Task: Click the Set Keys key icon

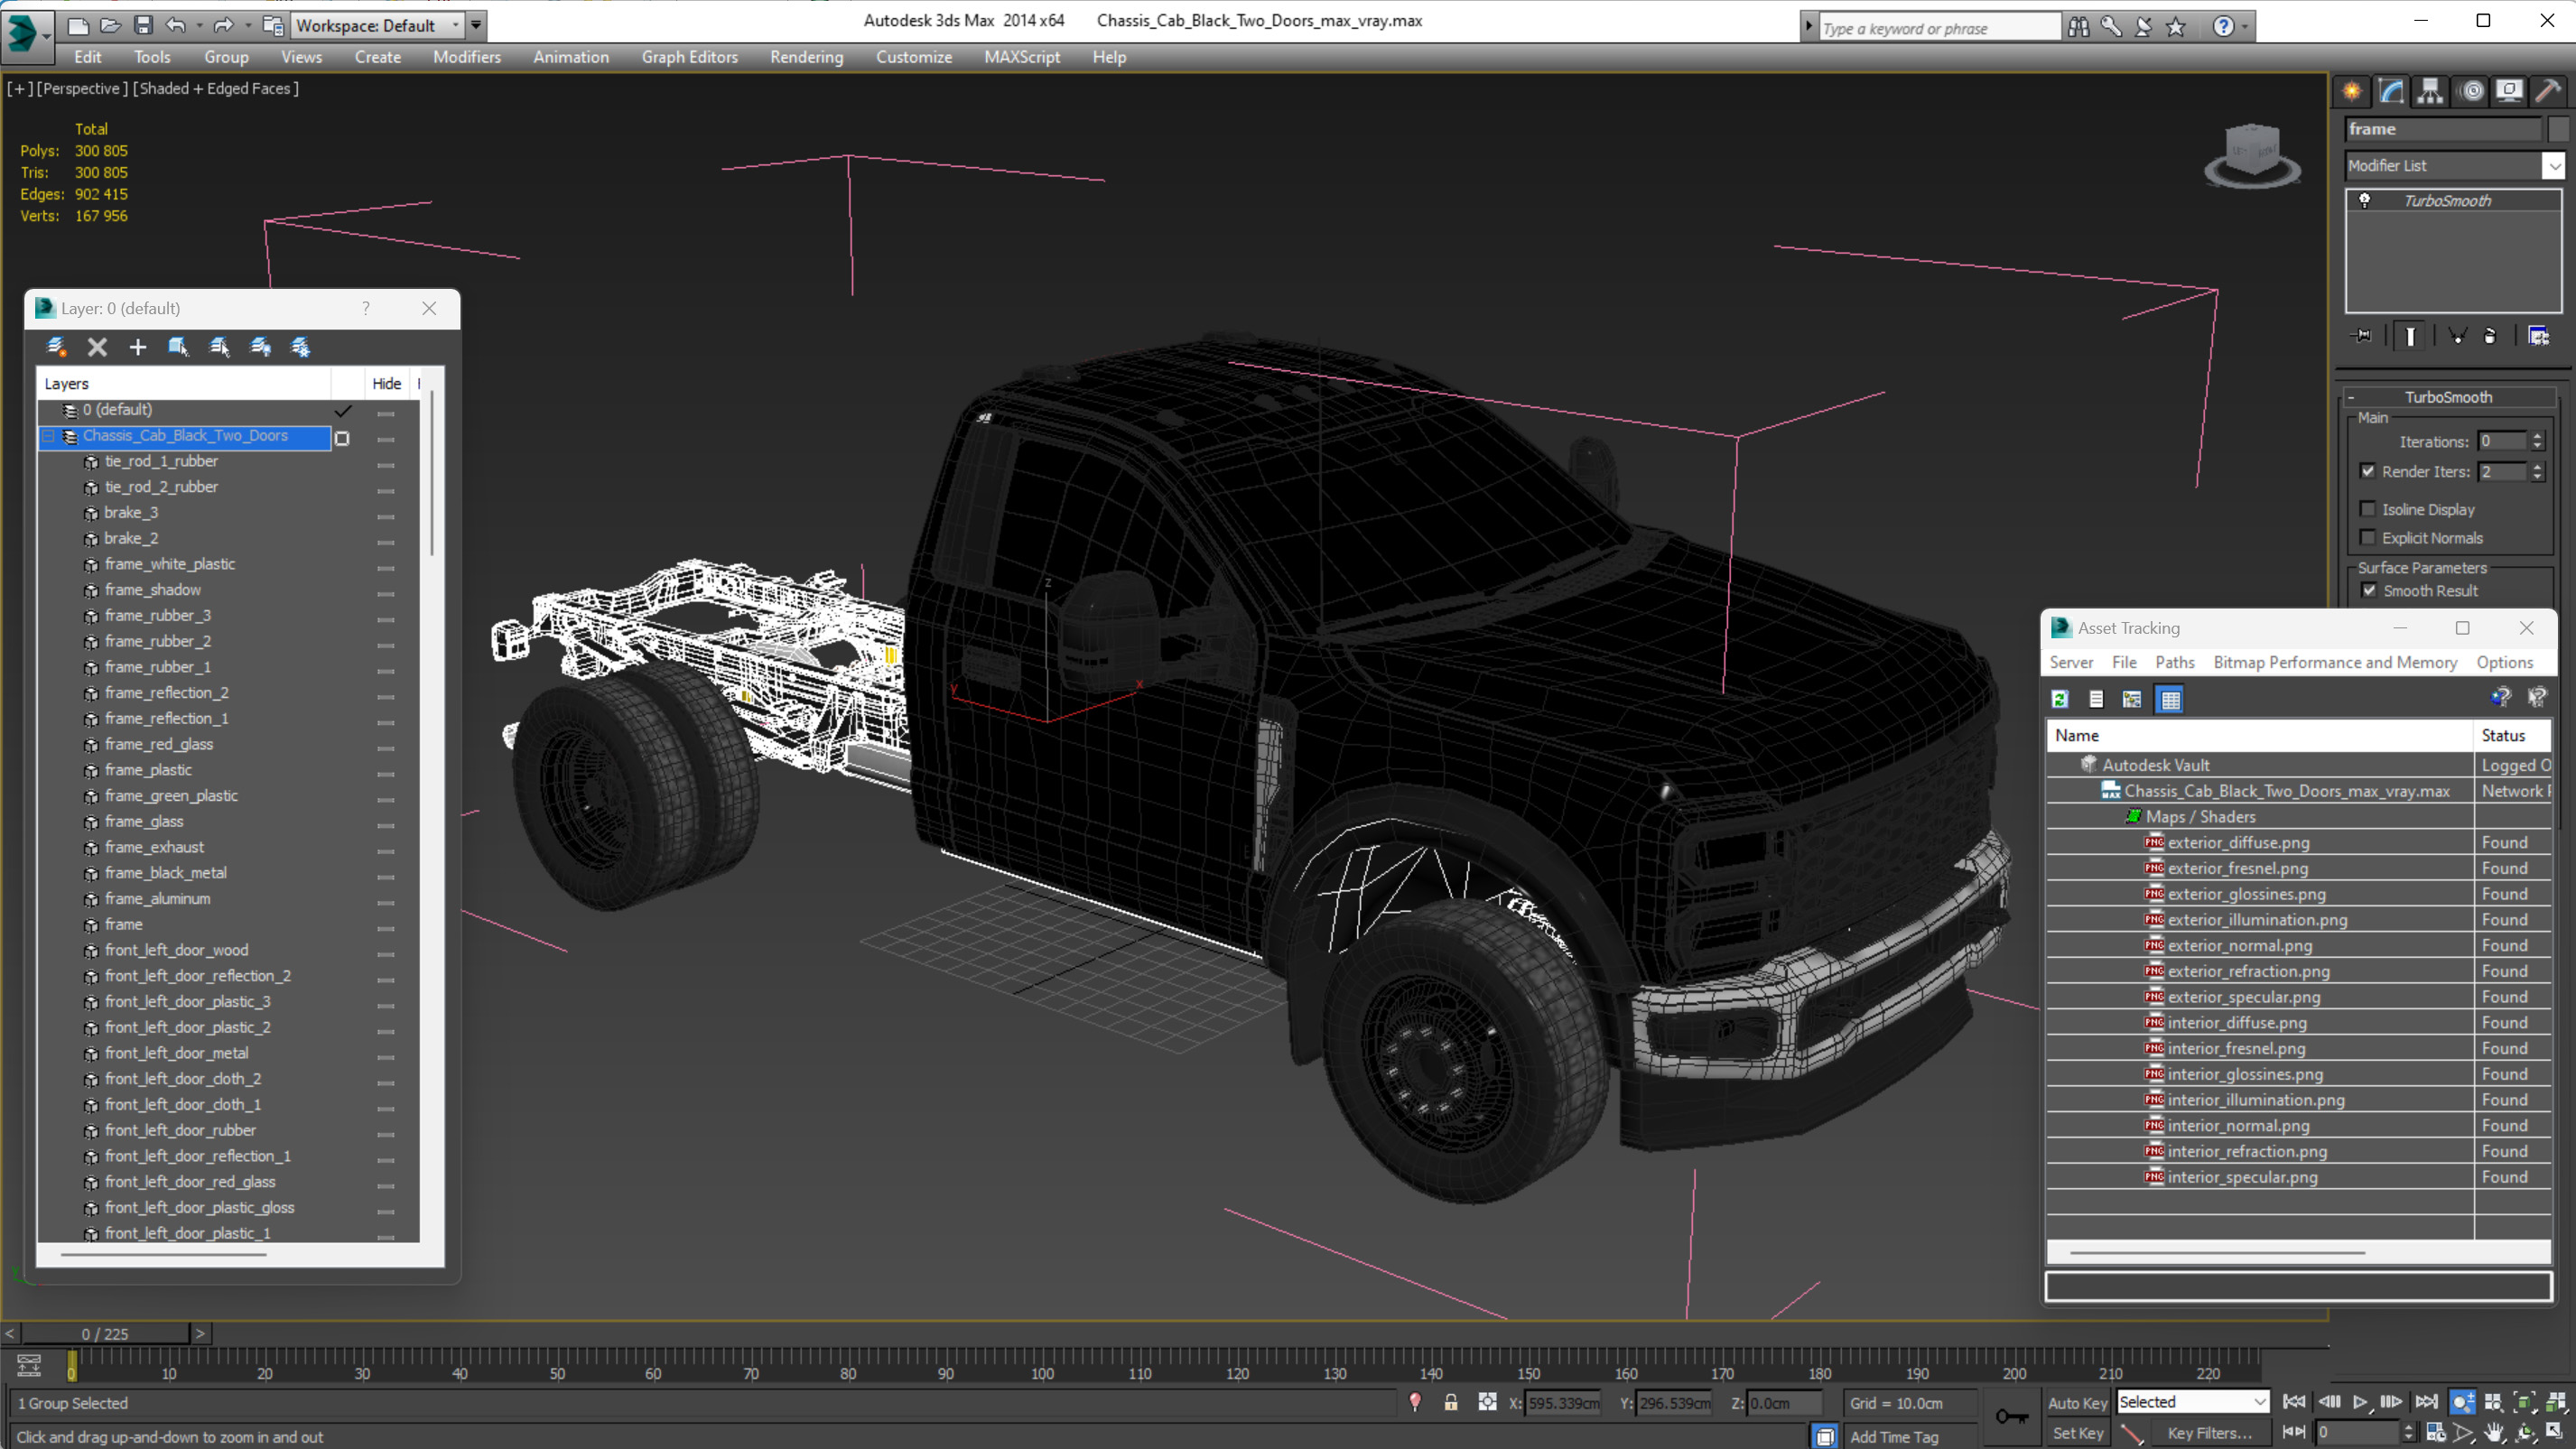Action: pos(2012,1416)
